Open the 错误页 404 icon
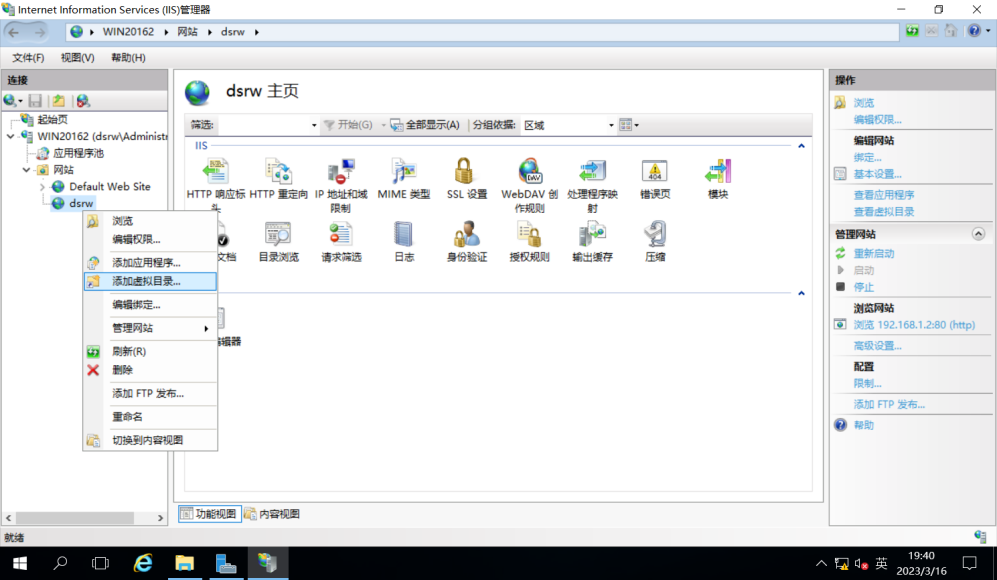This screenshot has width=997, height=580. coord(655,172)
